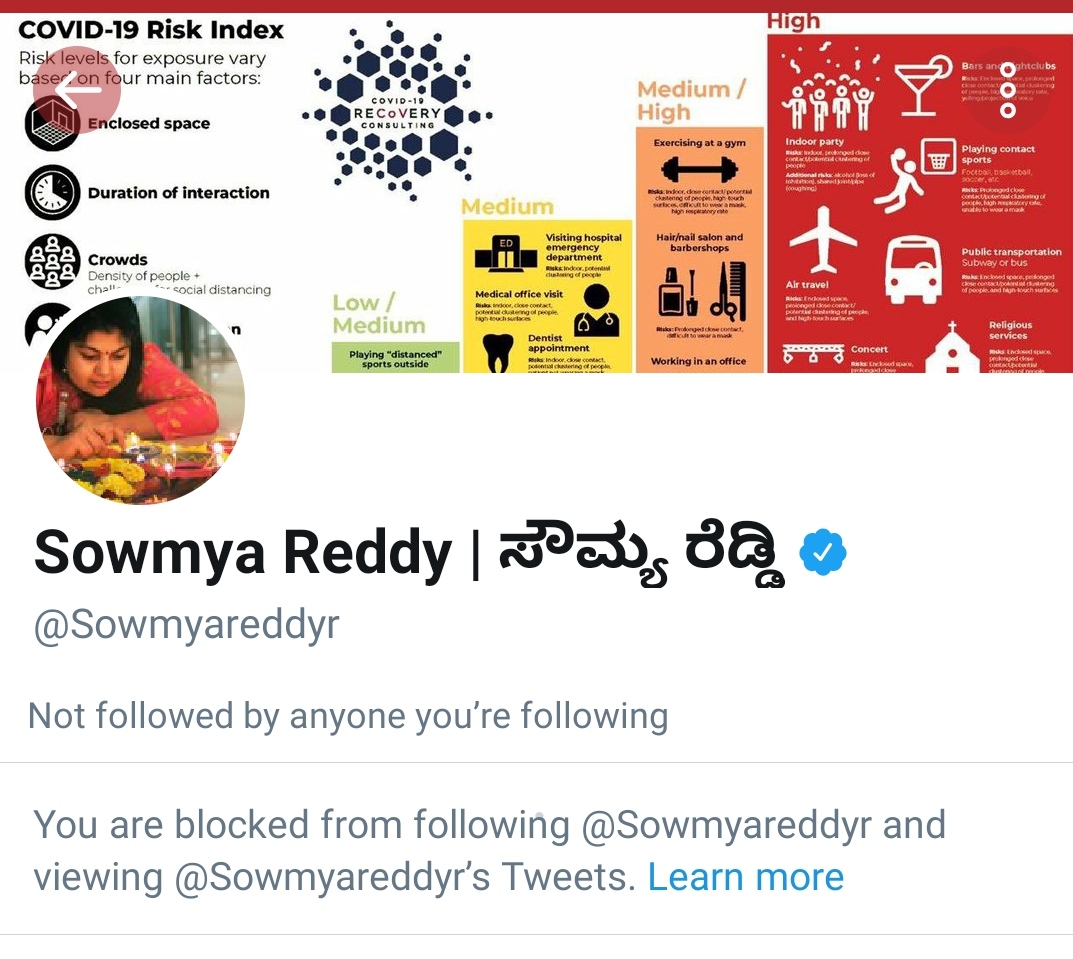The width and height of the screenshot is (1073, 959).
Task: Tap the COVID-19 Recovery Consulting logo
Action: click(x=397, y=110)
